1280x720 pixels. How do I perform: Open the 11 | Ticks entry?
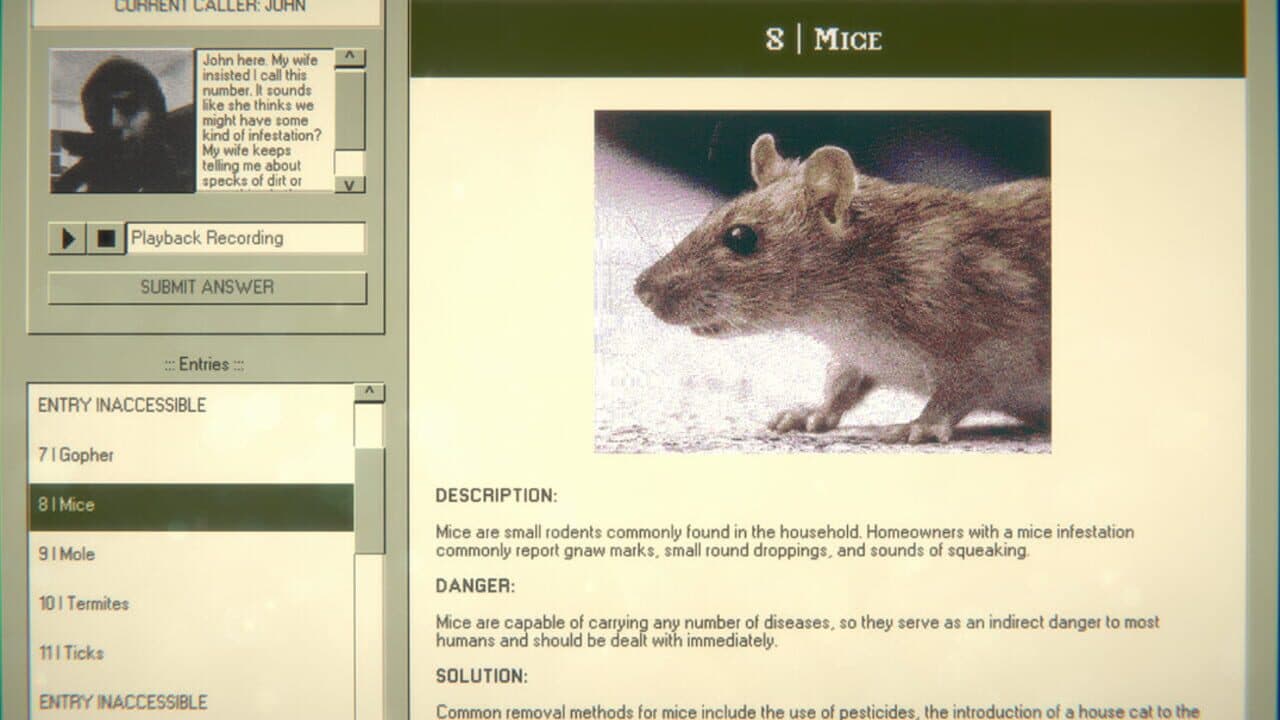[191, 653]
